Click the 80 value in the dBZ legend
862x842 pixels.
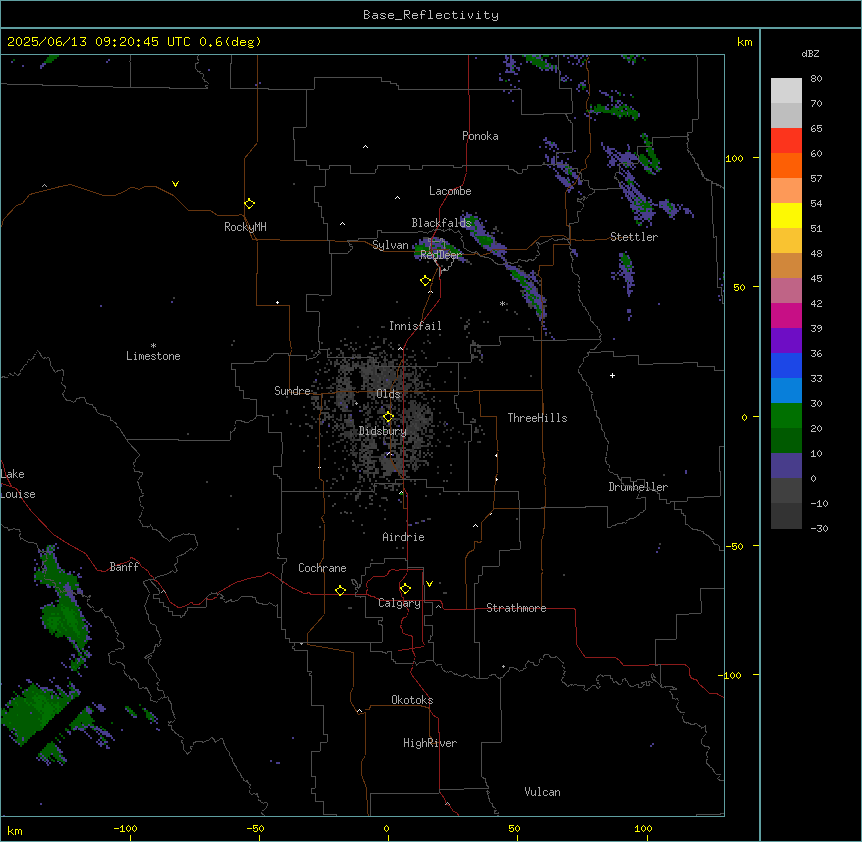coord(816,78)
